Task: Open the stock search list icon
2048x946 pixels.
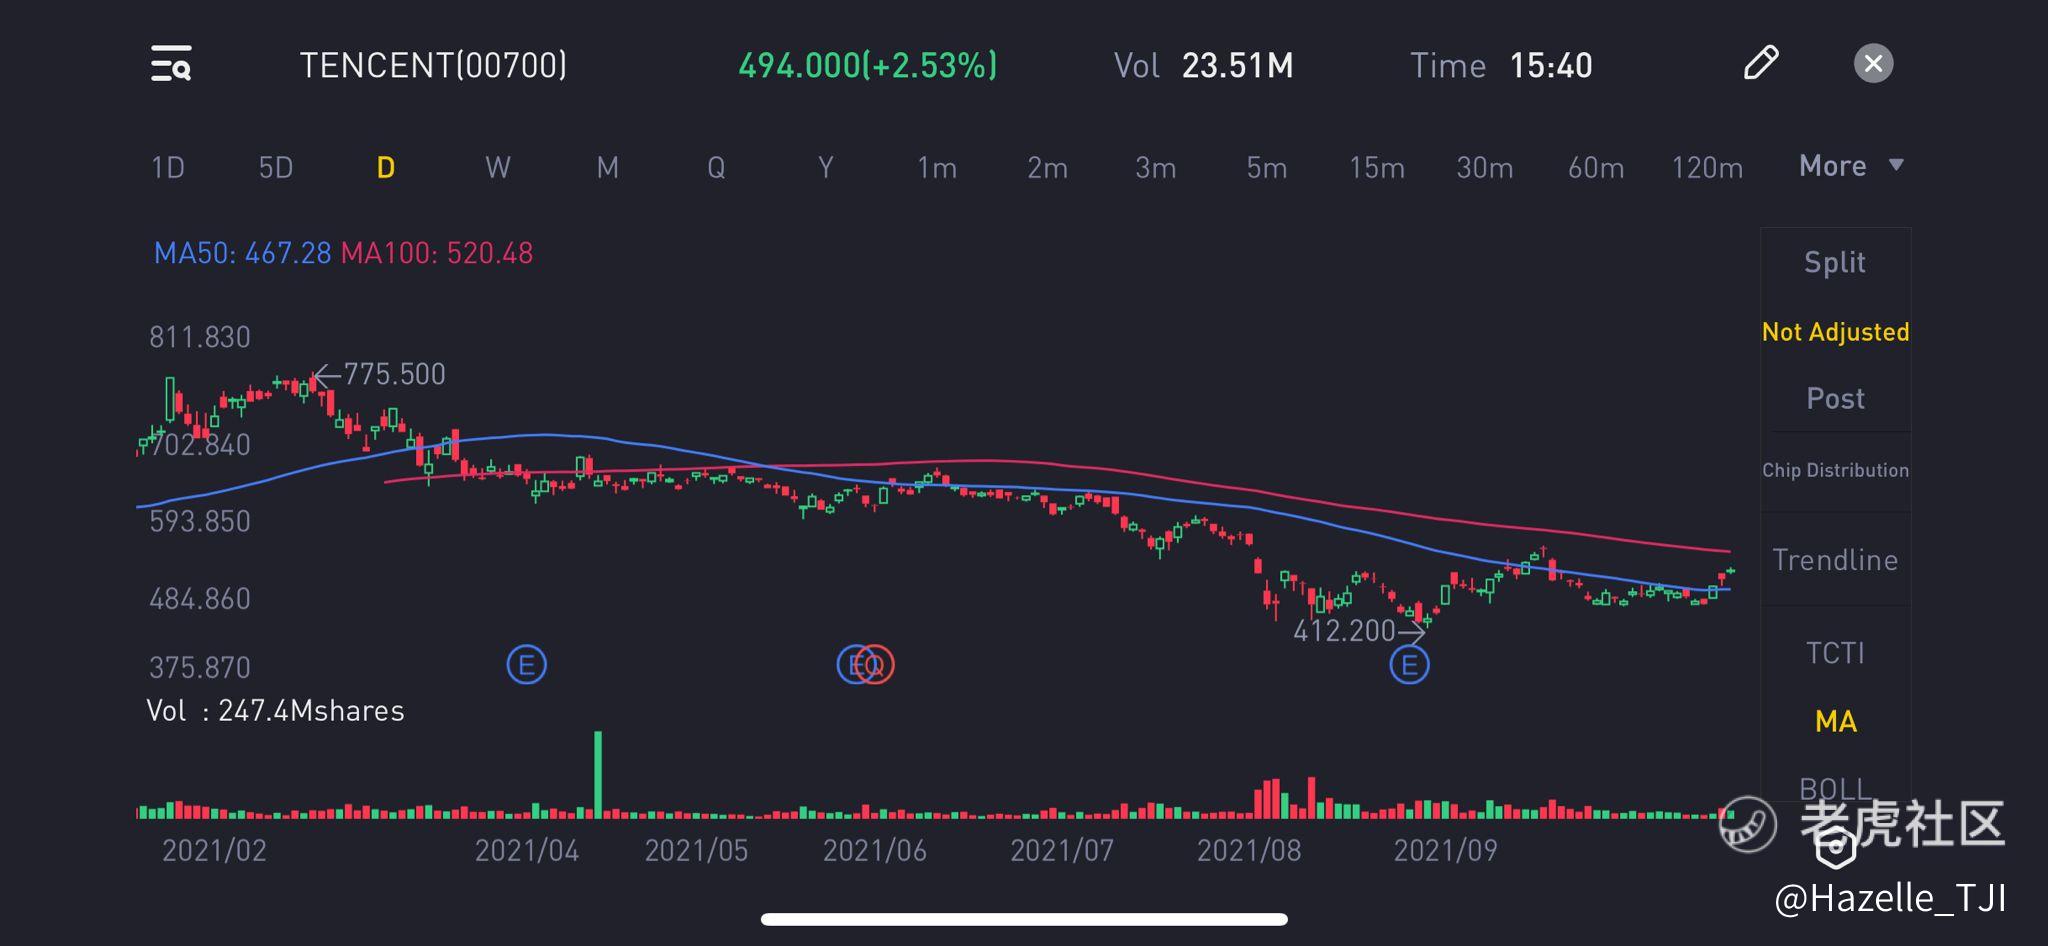Action: (171, 64)
